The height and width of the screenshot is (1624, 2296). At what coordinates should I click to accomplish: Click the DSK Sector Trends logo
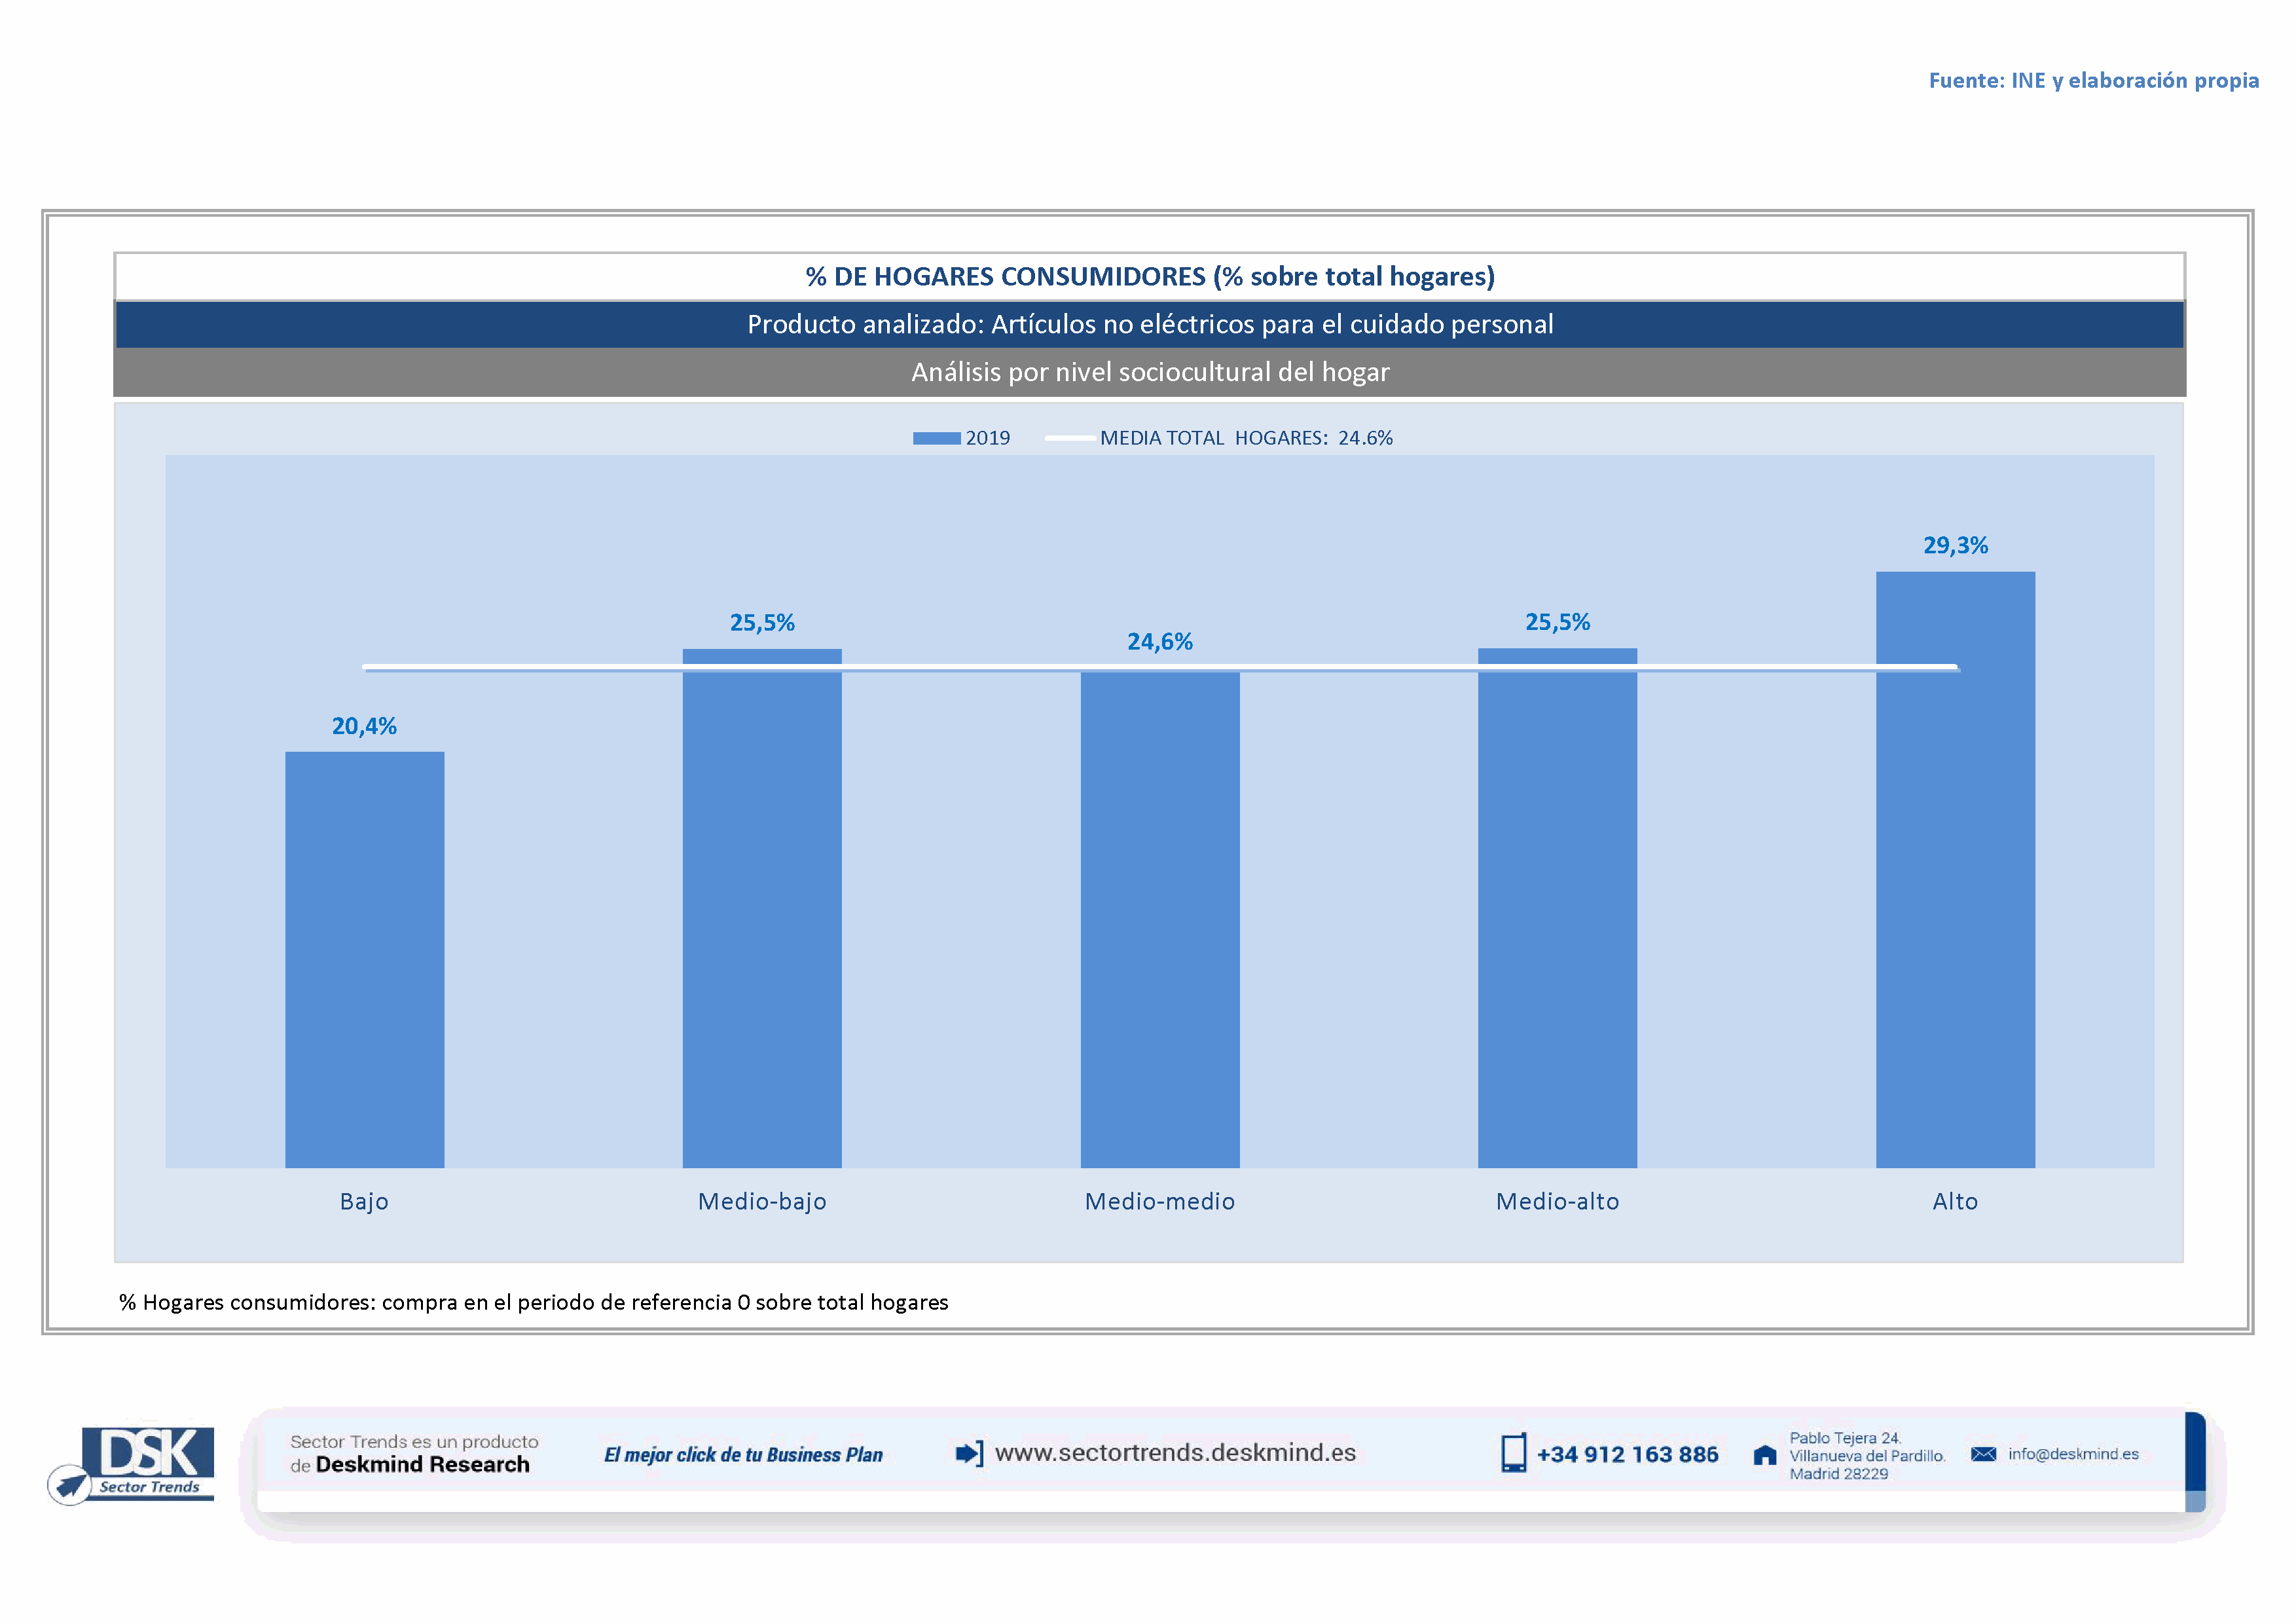pos(148,1462)
